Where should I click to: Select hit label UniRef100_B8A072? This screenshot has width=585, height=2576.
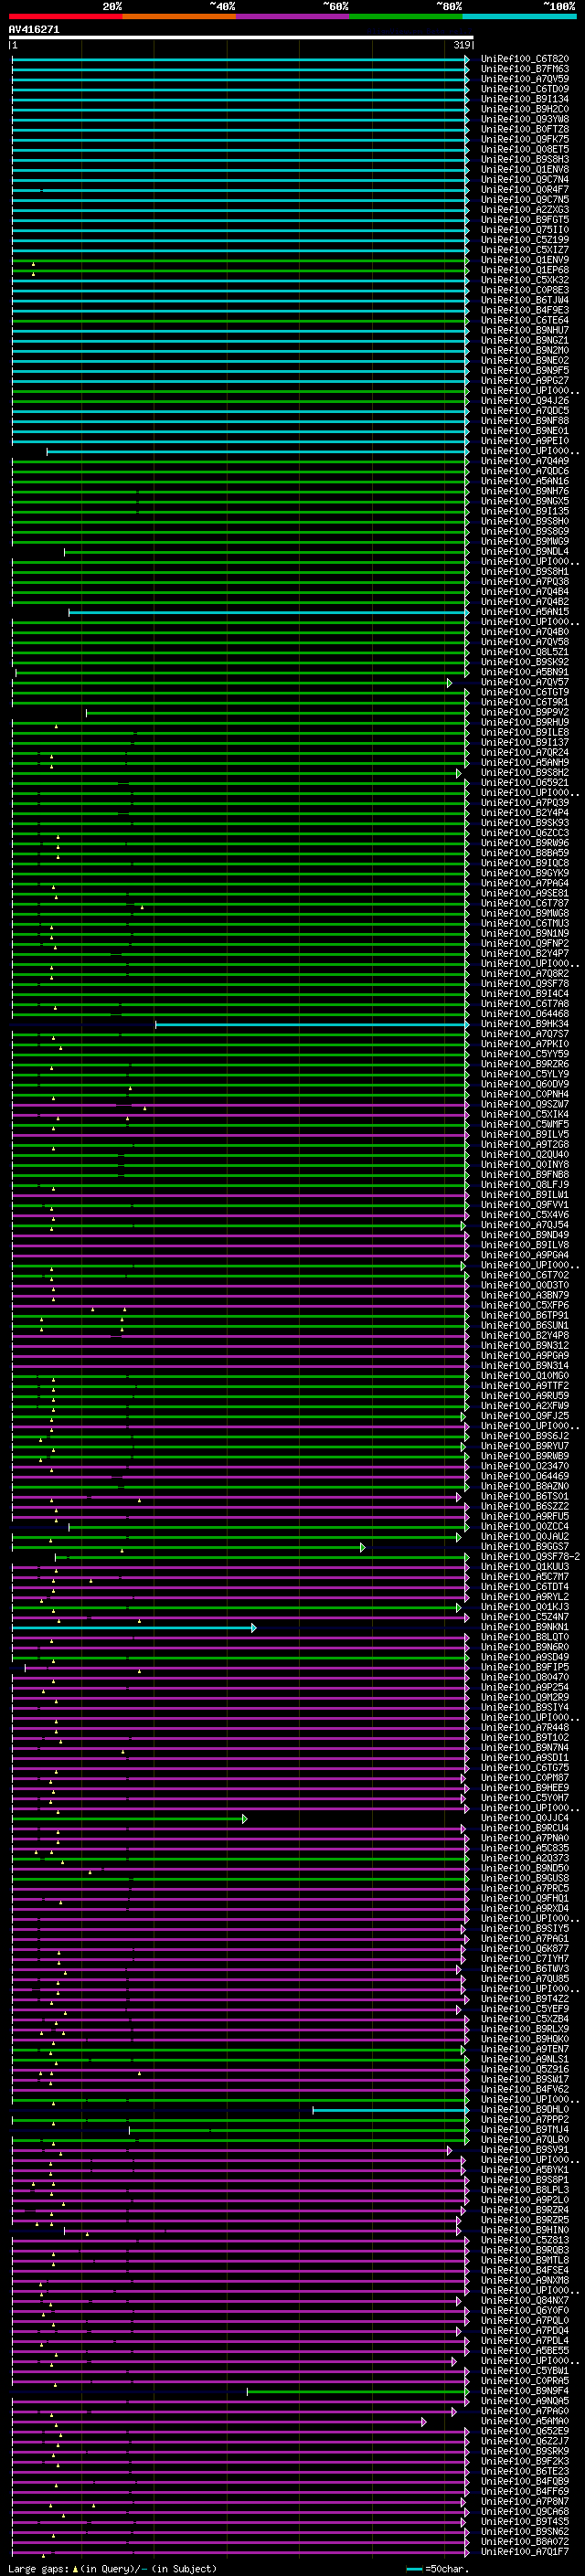pyautogui.click(x=525, y=2542)
